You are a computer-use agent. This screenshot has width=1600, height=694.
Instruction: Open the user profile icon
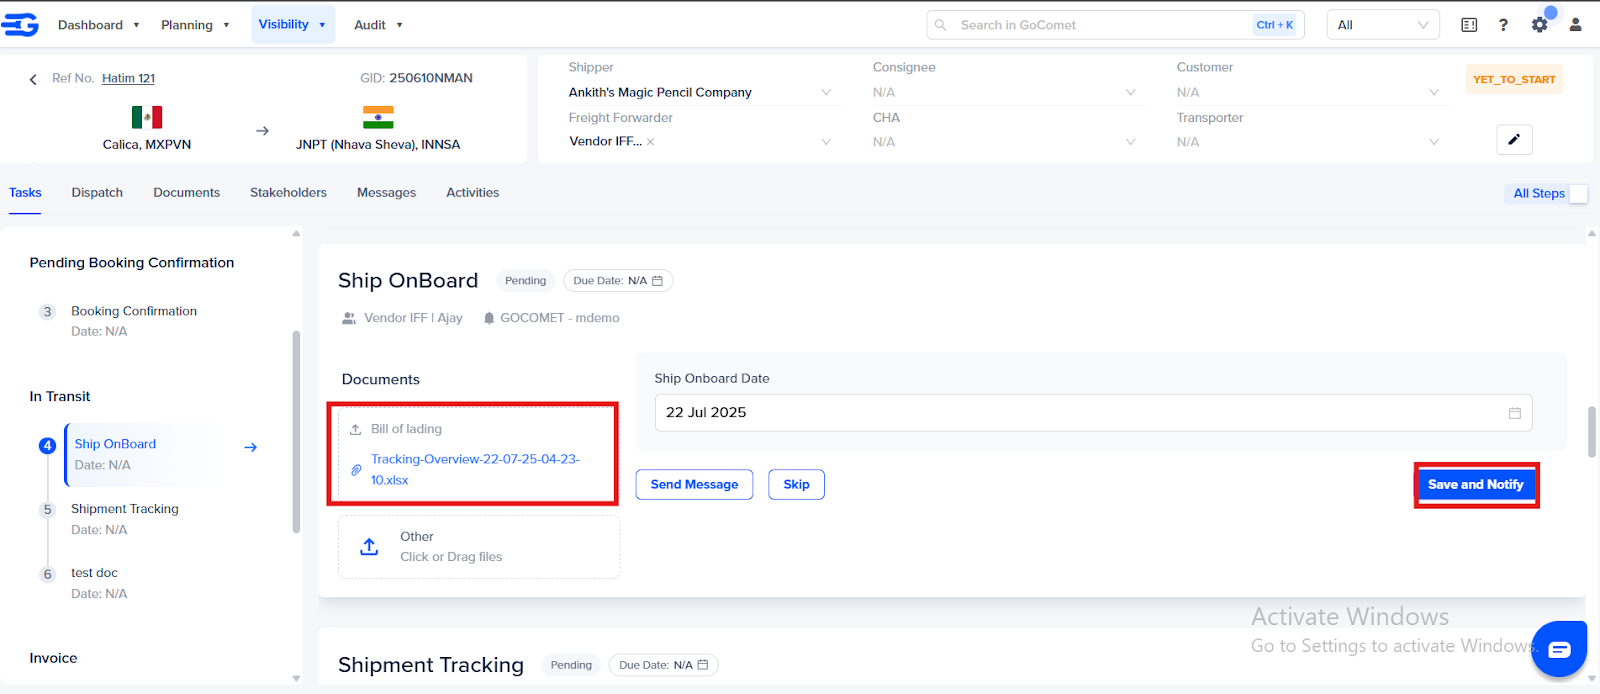(1575, 25)
